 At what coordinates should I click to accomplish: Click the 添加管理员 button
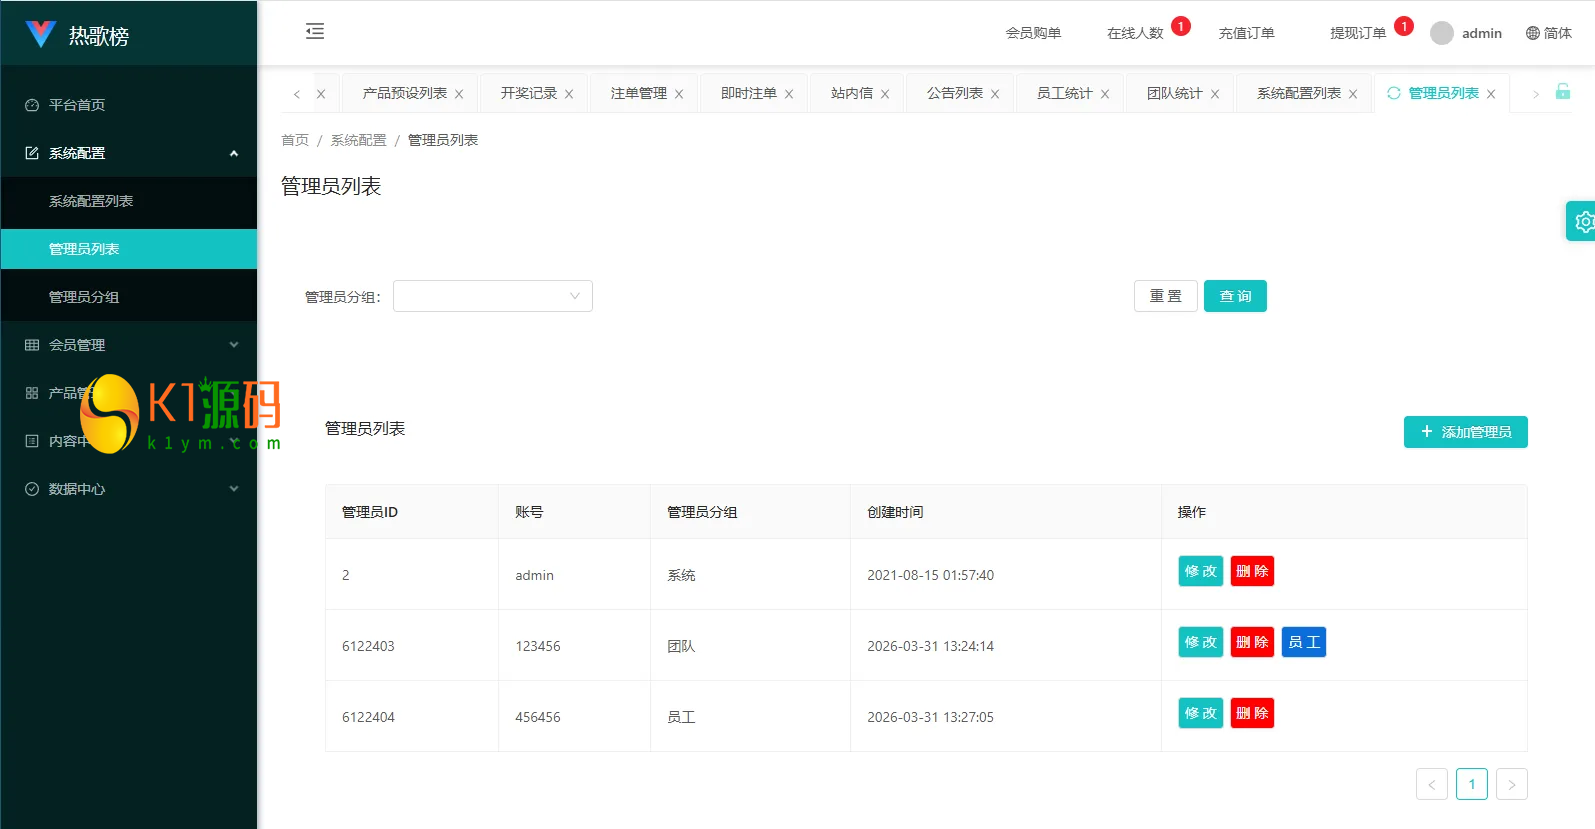coord(1466,432)
